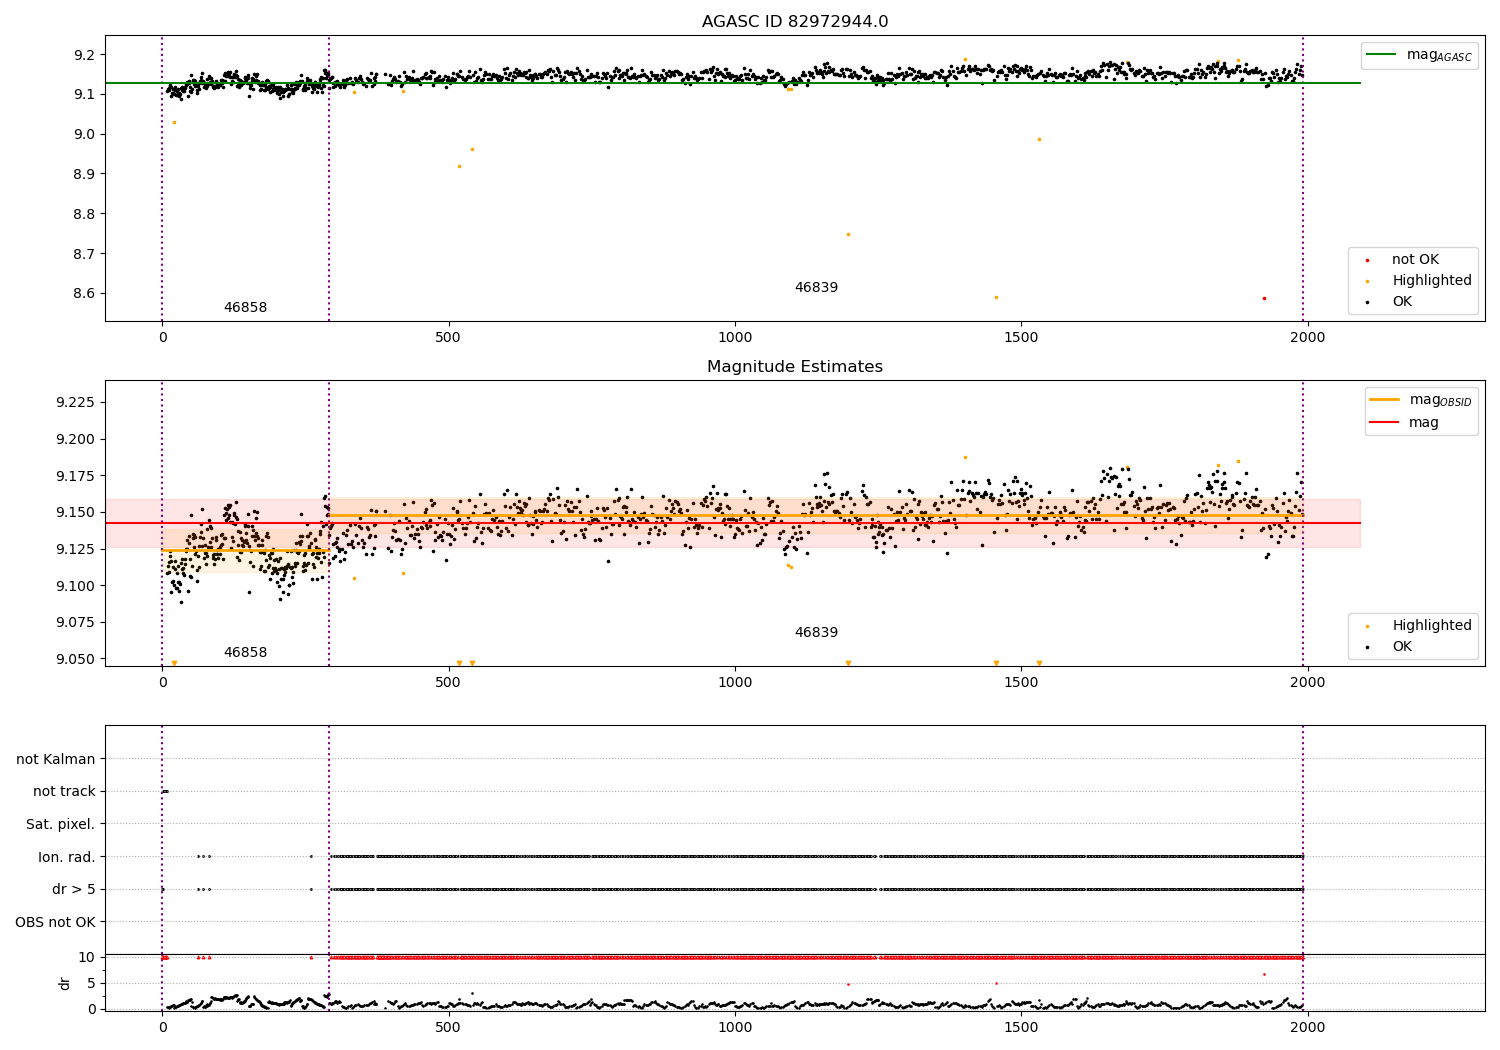Click the 9.075 y-axis tick label
1500x1050 pixels.
tap(77, 623)
